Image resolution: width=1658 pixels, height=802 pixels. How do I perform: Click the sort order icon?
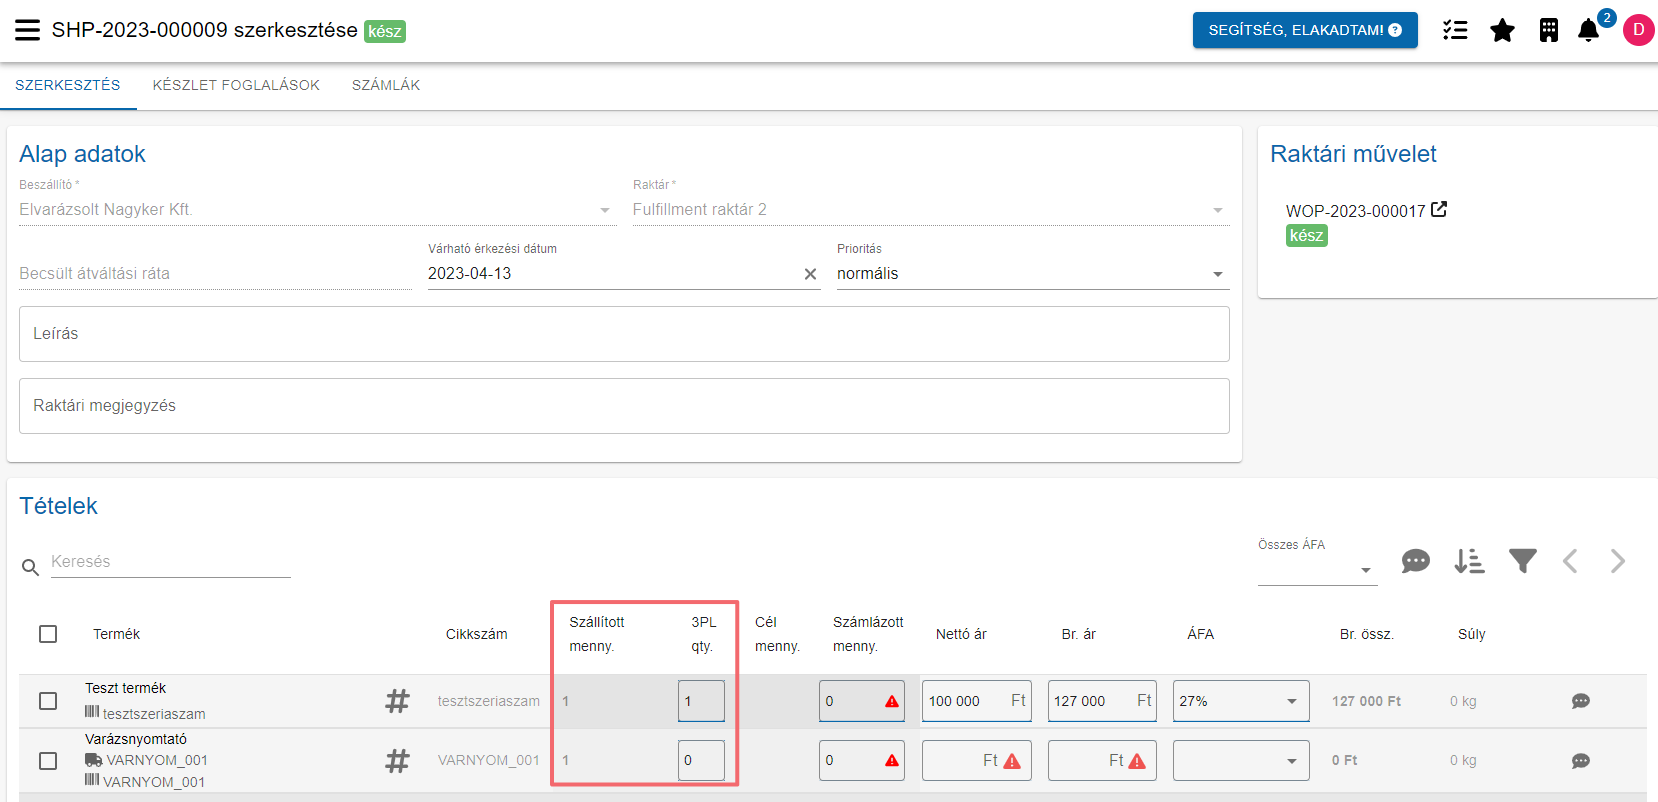pyautogui.click(x=1469, y=561)
